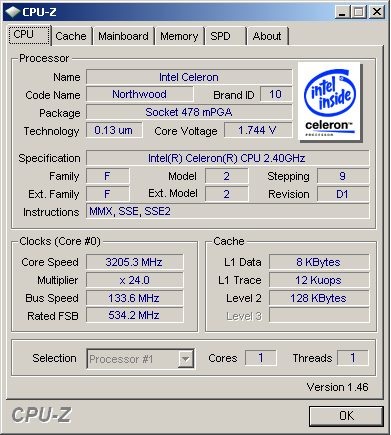Click the Intel Inside Celeron logo

coord(330,102)
